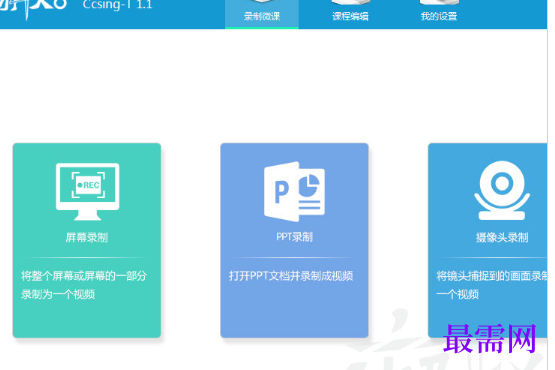
Task: Select the 屏幕录制 label
Action: (87, 238)
